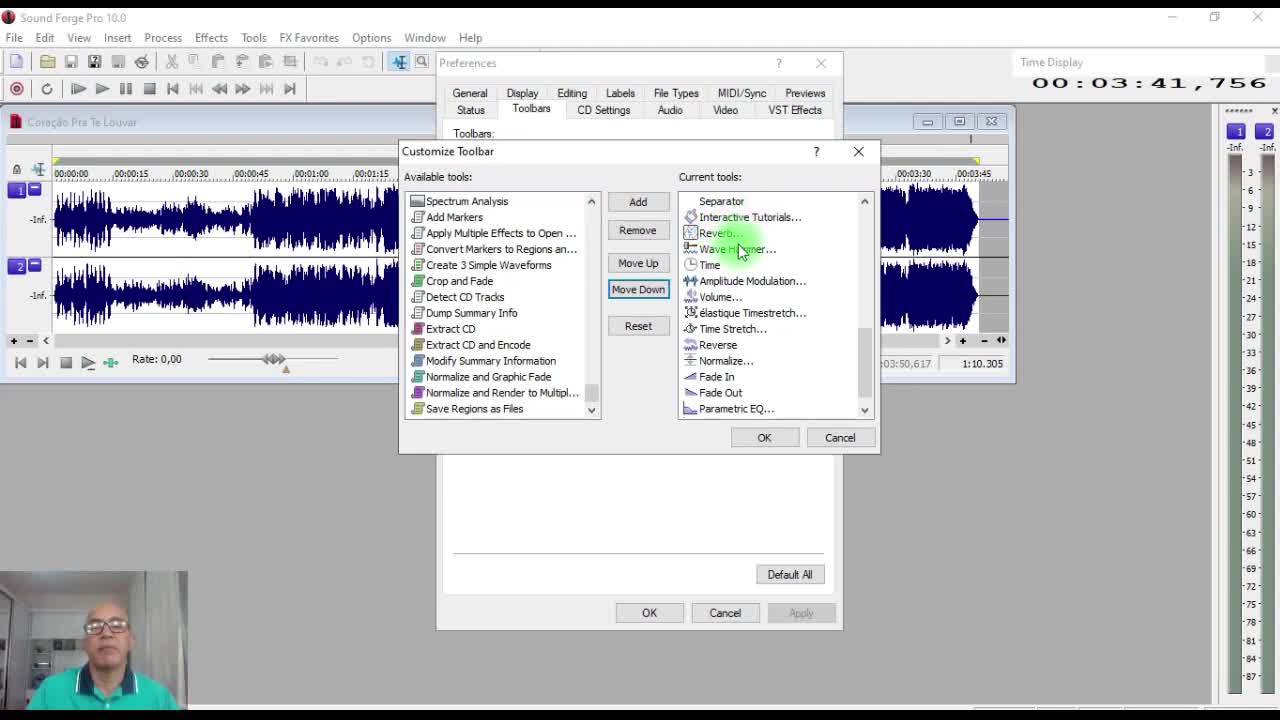Open the FX Favorites menu
The height and width of the screenshot is (720, 1280).
[309, 38]
